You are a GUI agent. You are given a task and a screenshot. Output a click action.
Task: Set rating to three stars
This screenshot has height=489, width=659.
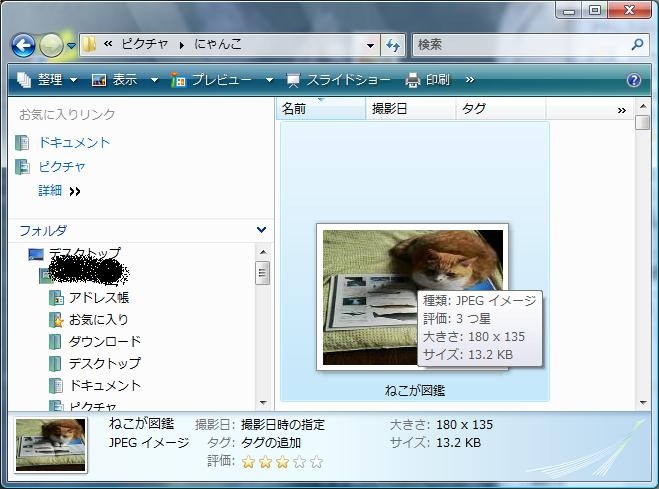282,462
